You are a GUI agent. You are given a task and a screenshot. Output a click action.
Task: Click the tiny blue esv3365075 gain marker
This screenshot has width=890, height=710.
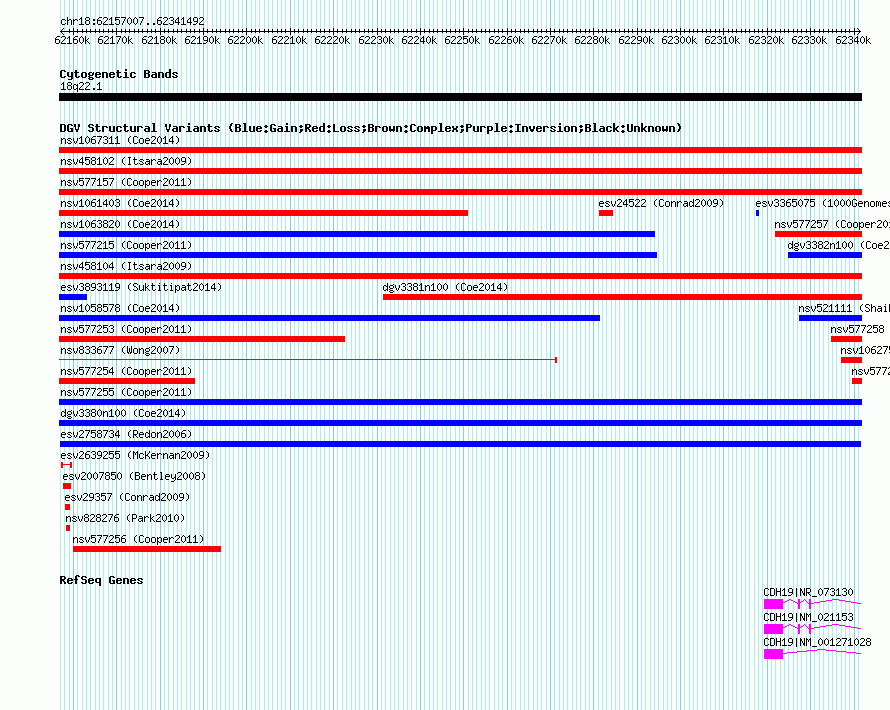point(757,213)
